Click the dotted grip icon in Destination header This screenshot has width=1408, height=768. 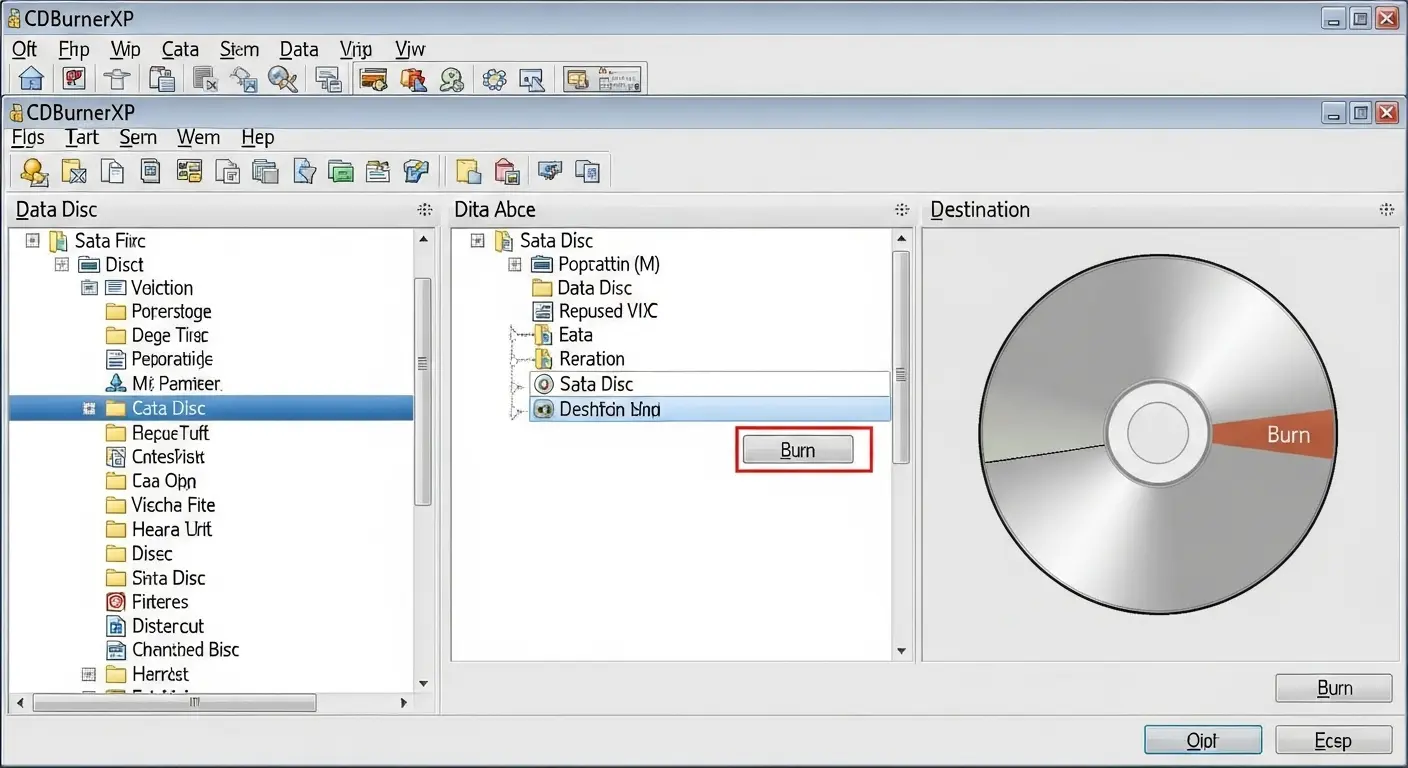tap(1386, 210)
